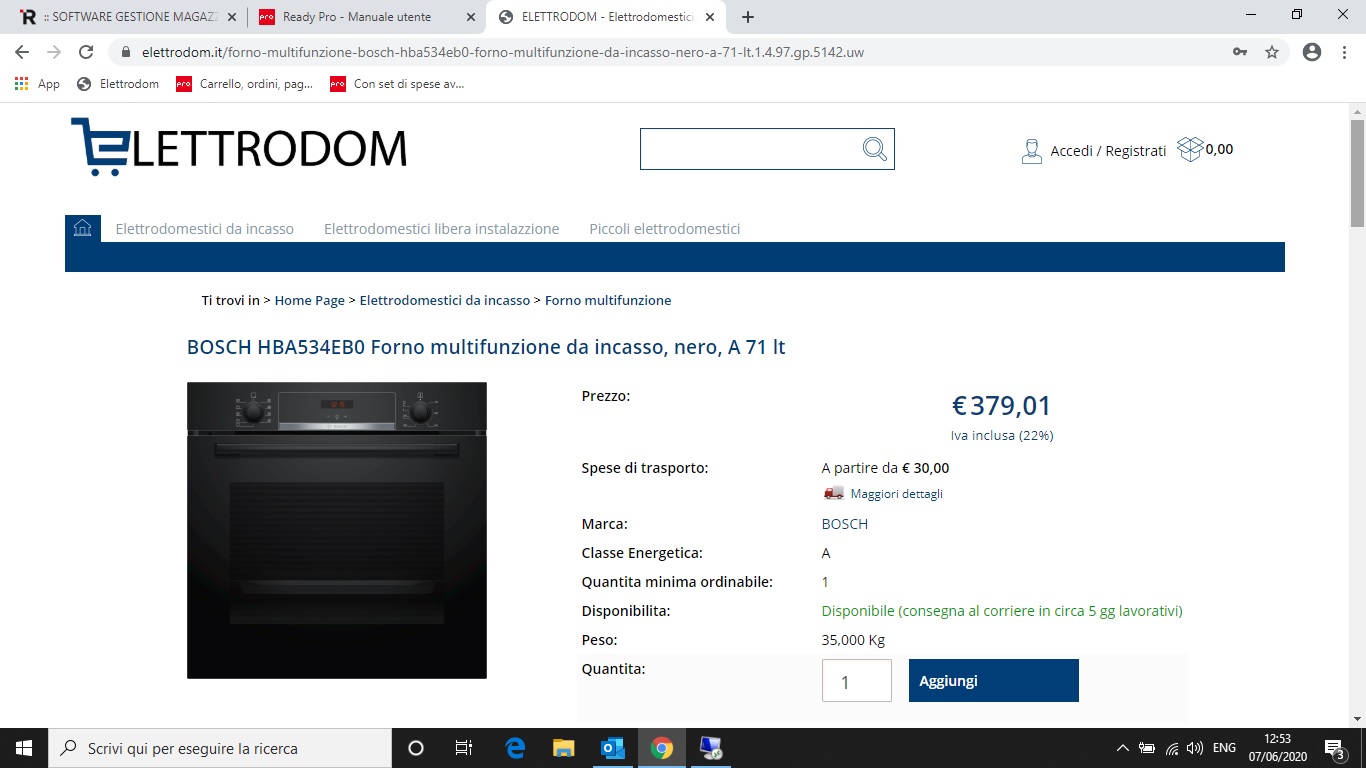Click the quantity input field
Screen dimensions: 1366x768
pos(857,680)
